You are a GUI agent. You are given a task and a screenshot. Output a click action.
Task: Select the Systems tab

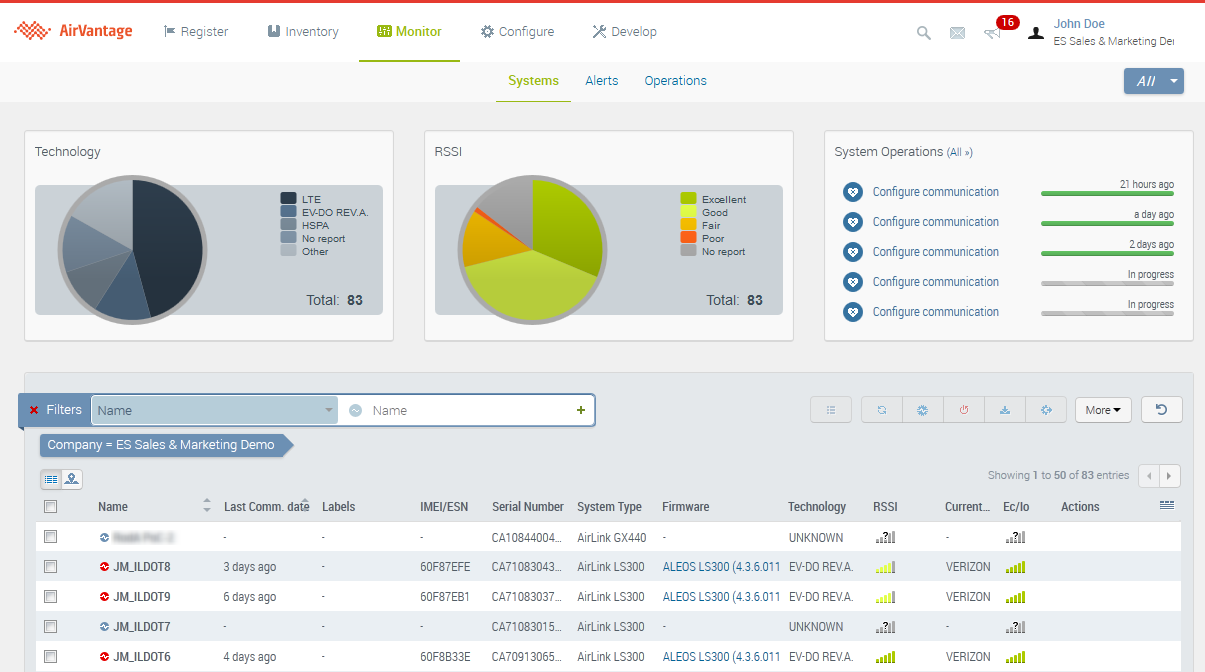pos(533,81)
